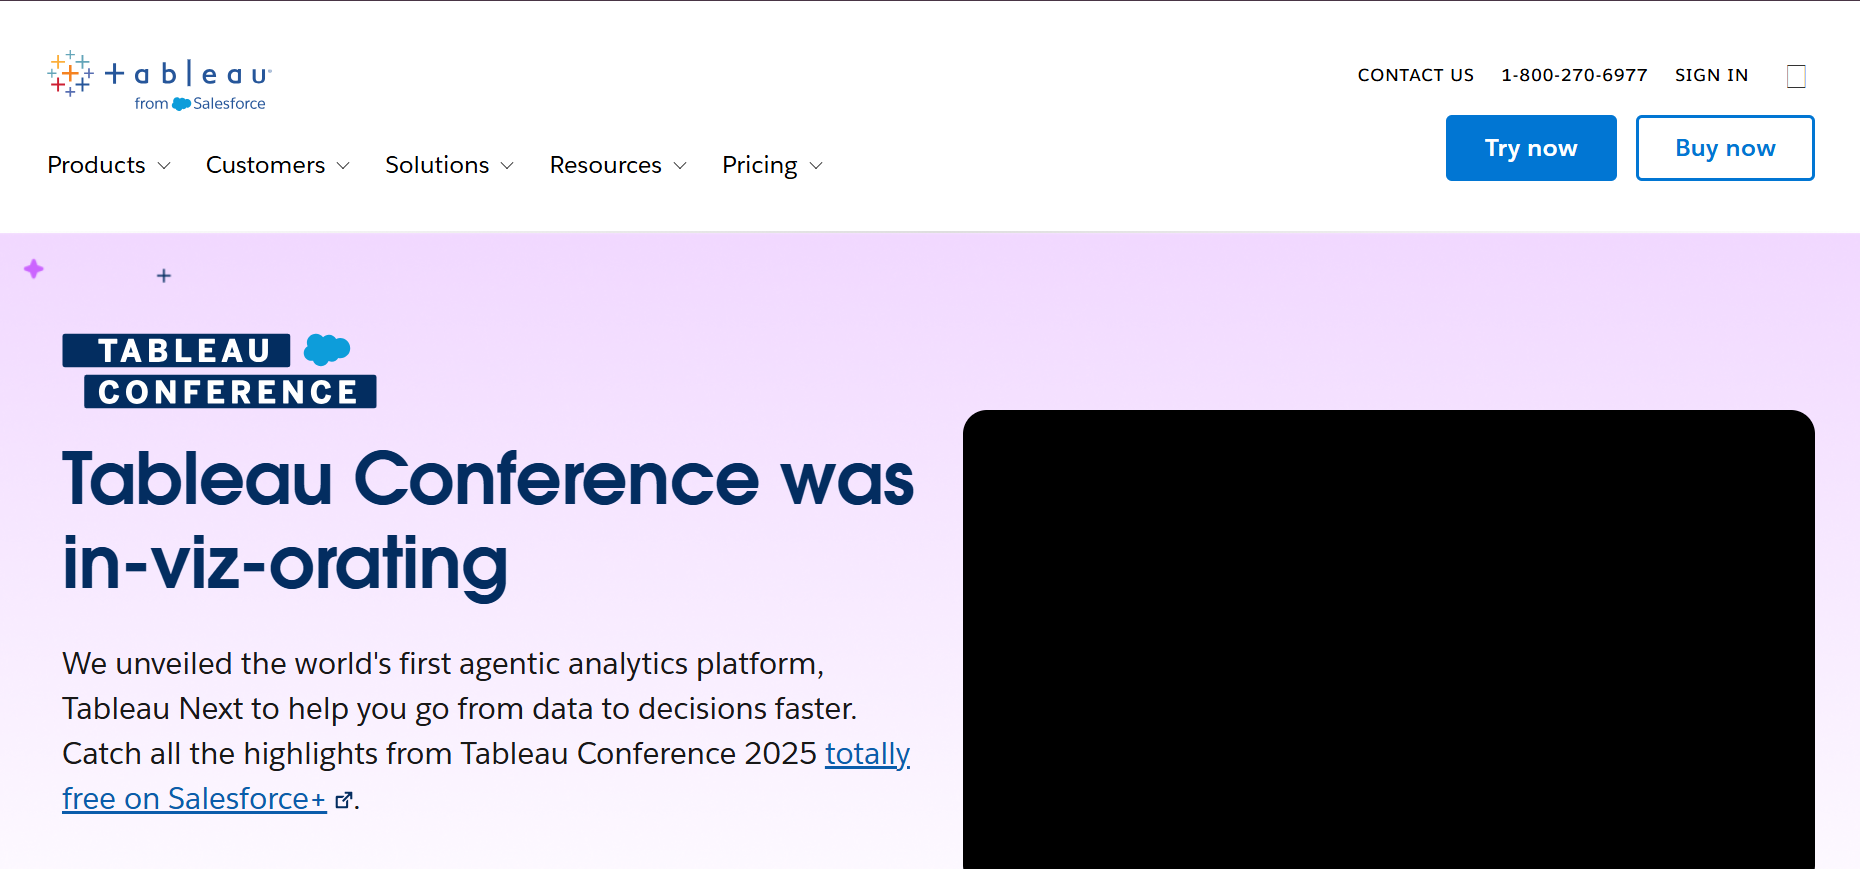Open the Resources menu
The width and height of the screenshot is (1860, 869).
click(606, 165)
